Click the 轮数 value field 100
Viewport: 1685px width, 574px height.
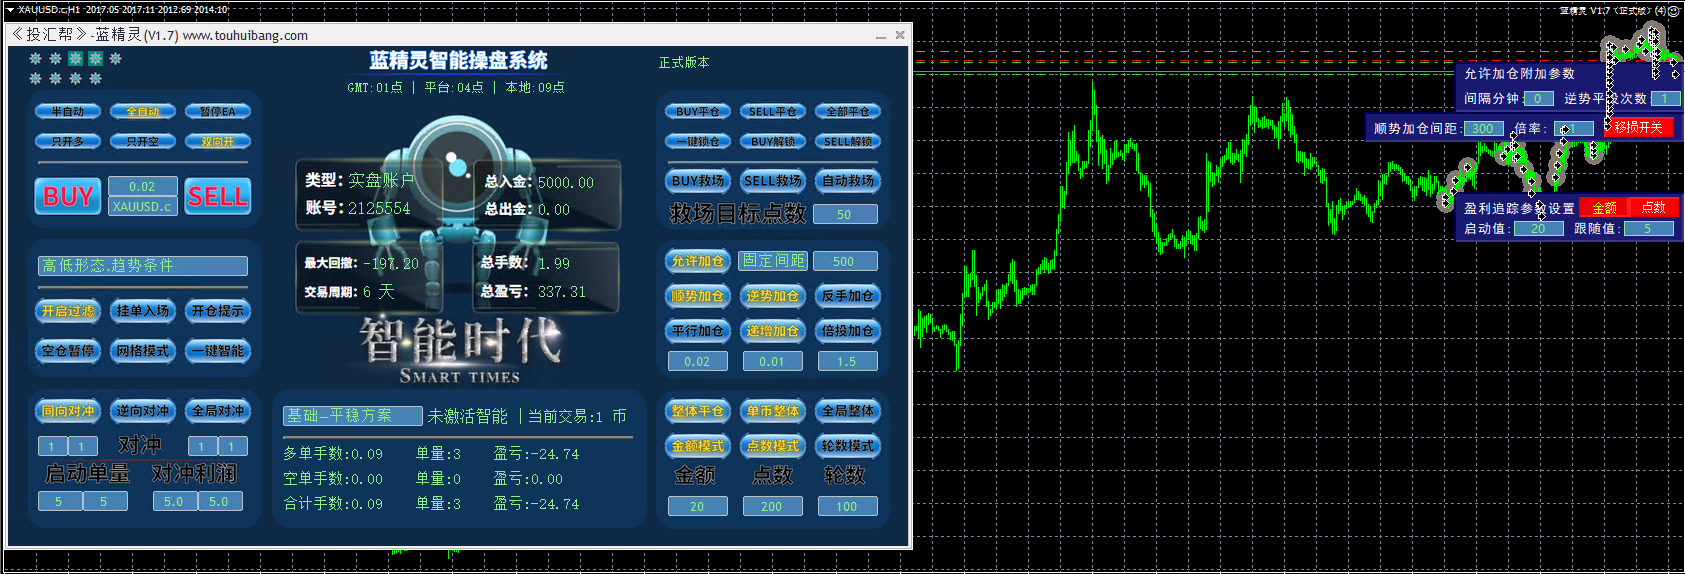pos(847,506)
